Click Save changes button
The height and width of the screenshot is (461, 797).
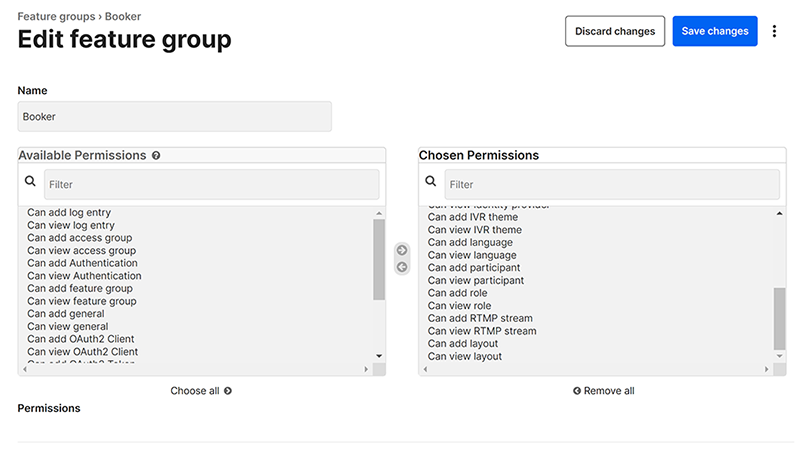714,31
